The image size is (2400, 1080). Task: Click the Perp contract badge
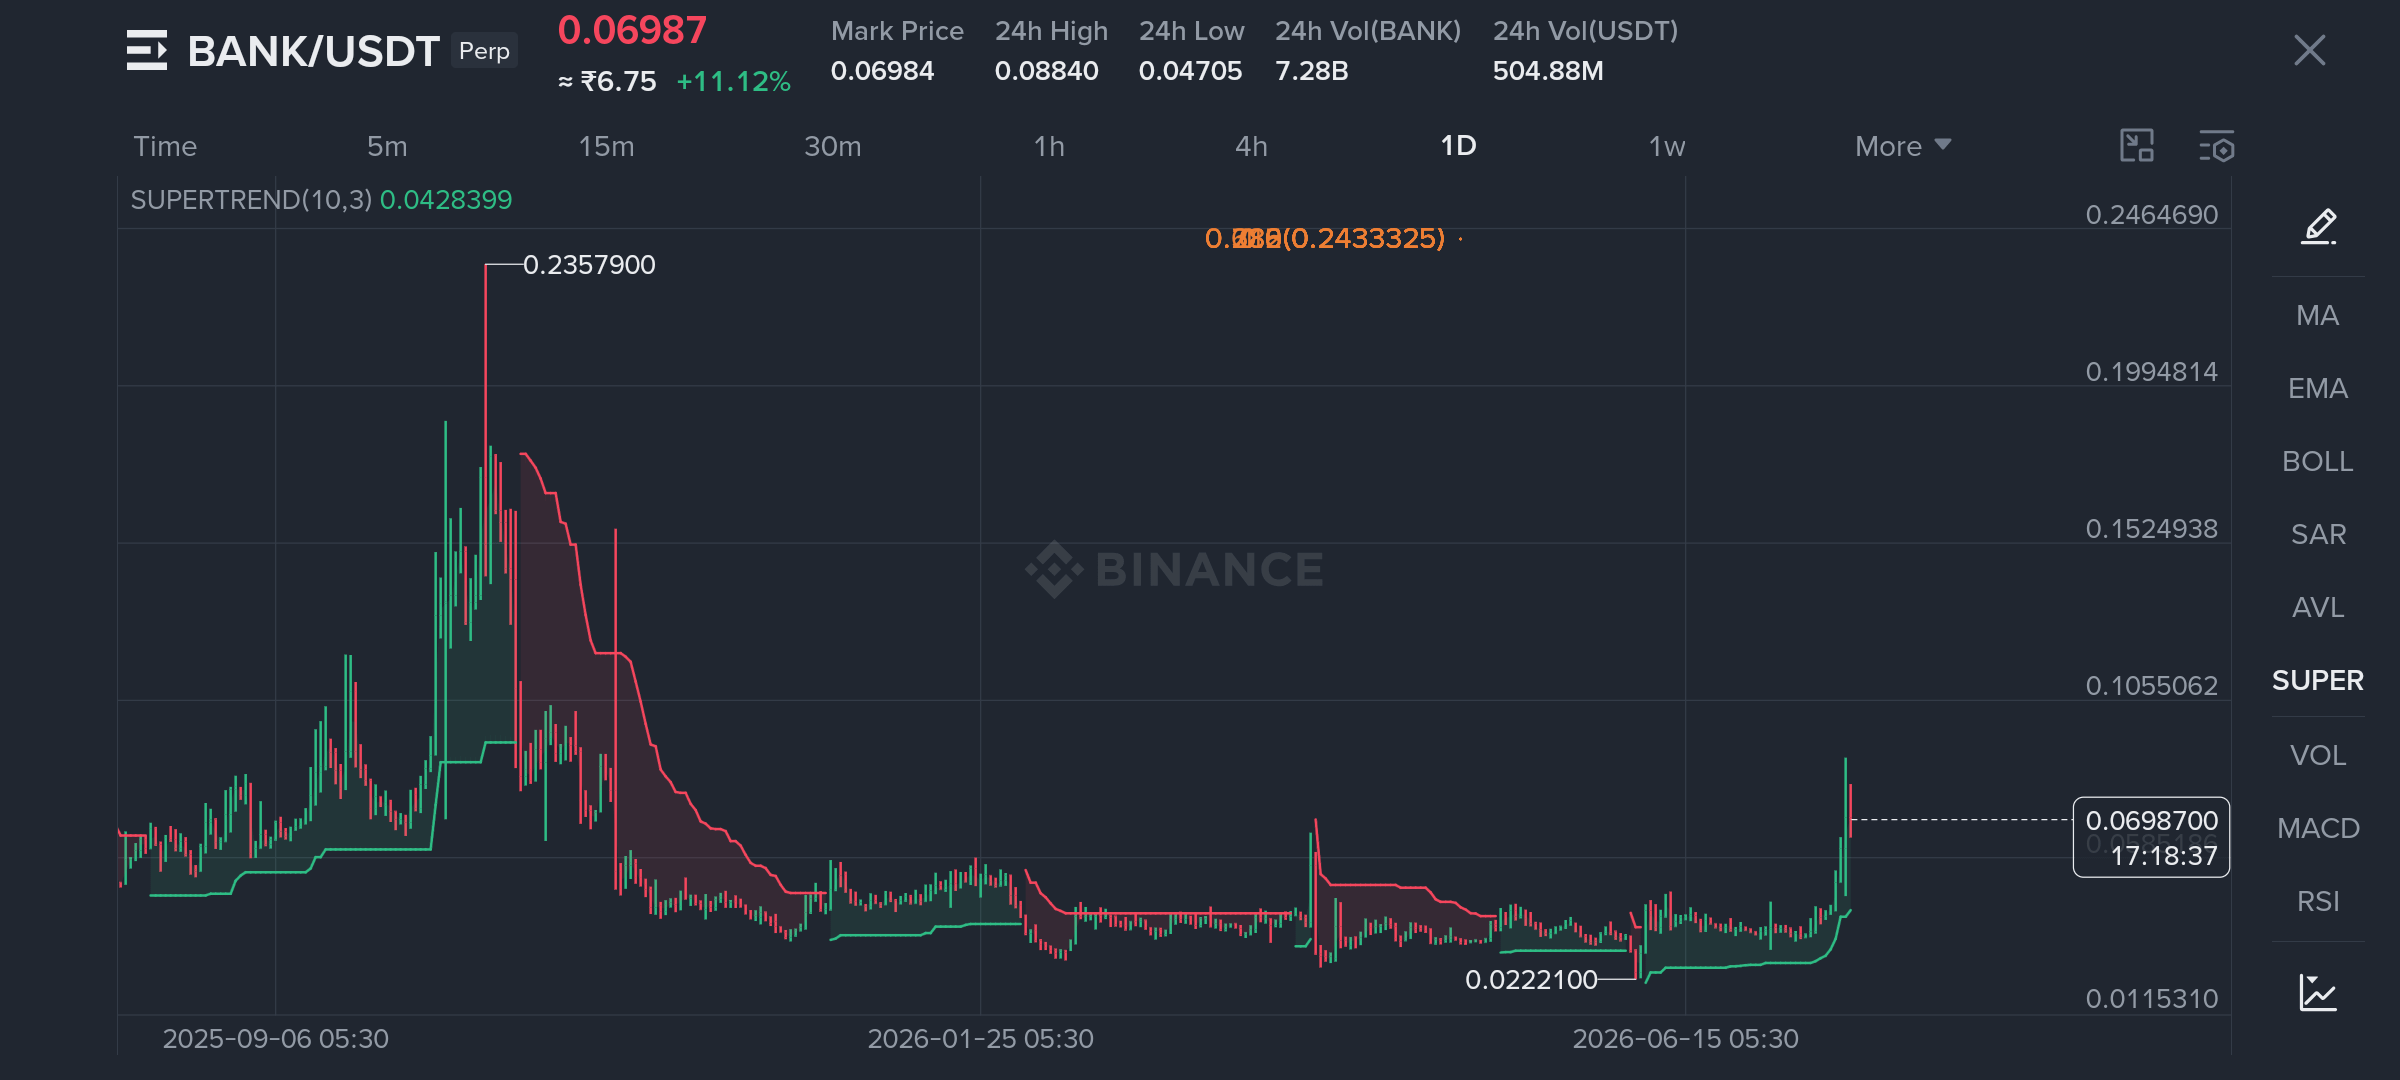point(484,51)
